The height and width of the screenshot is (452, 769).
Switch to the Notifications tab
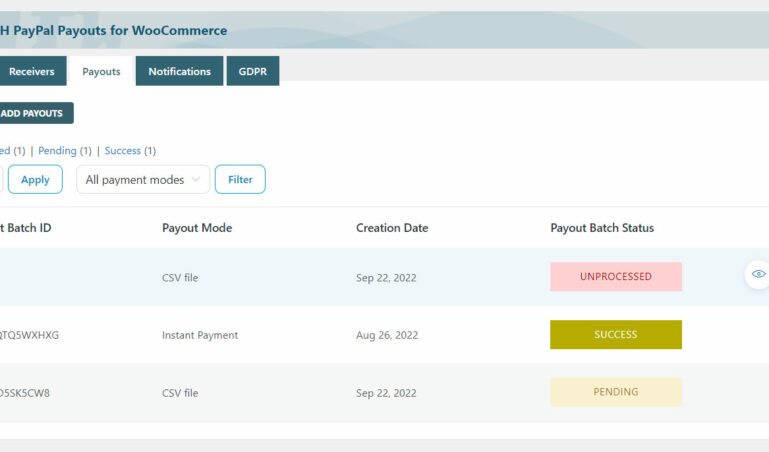pyautogui.click(x=180, y=72)
